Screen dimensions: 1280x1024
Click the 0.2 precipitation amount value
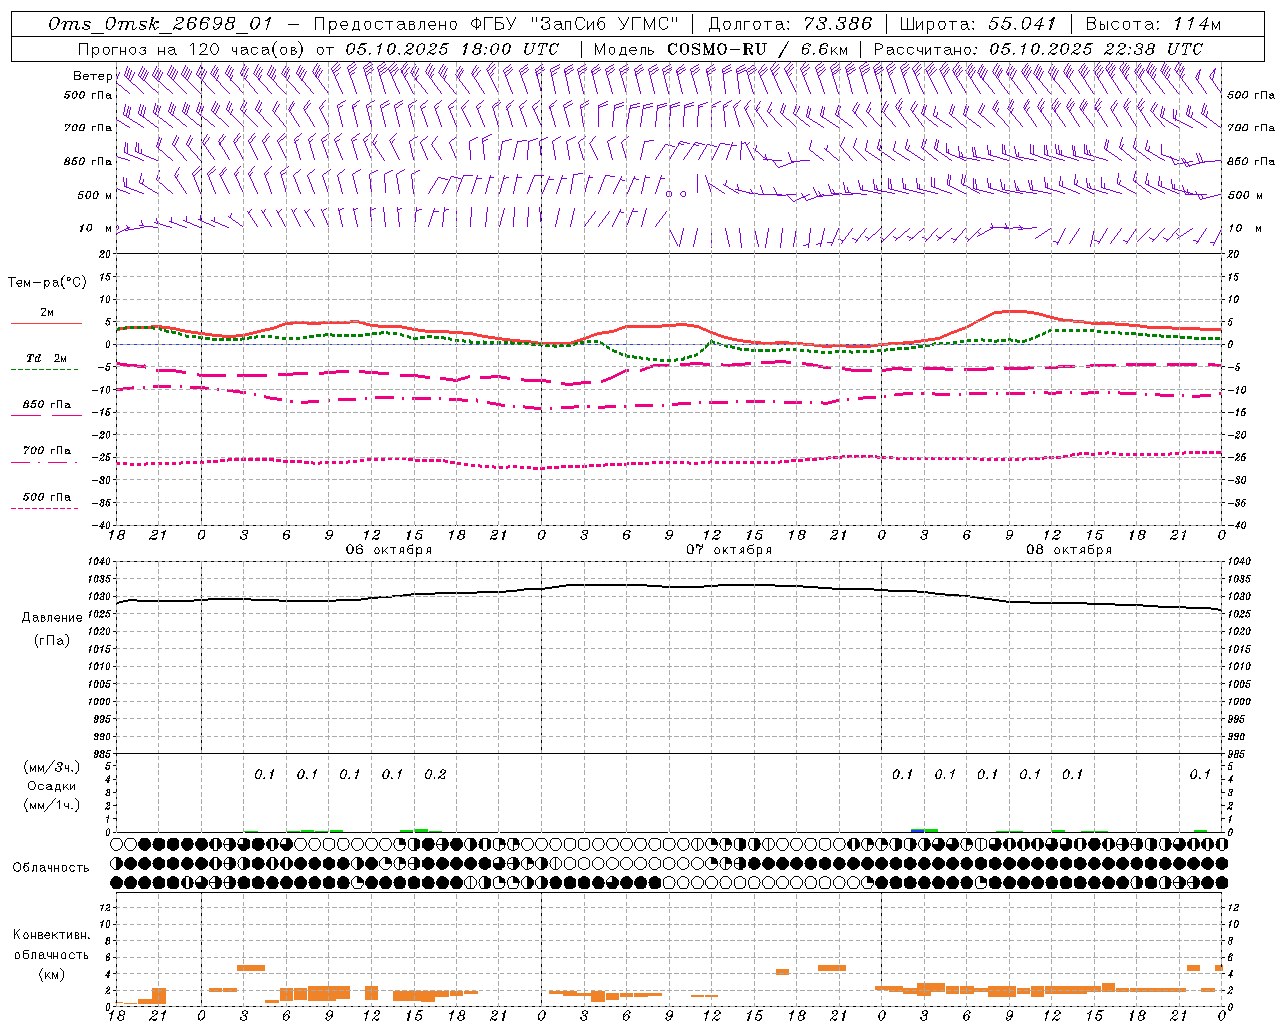tap(435, 774)
